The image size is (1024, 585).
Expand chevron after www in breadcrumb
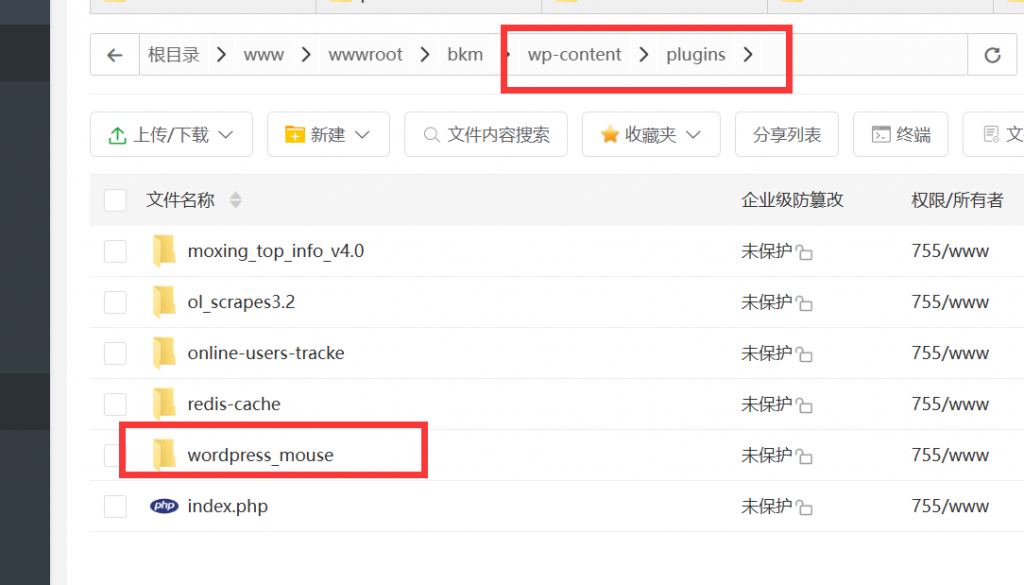(306, 55)
